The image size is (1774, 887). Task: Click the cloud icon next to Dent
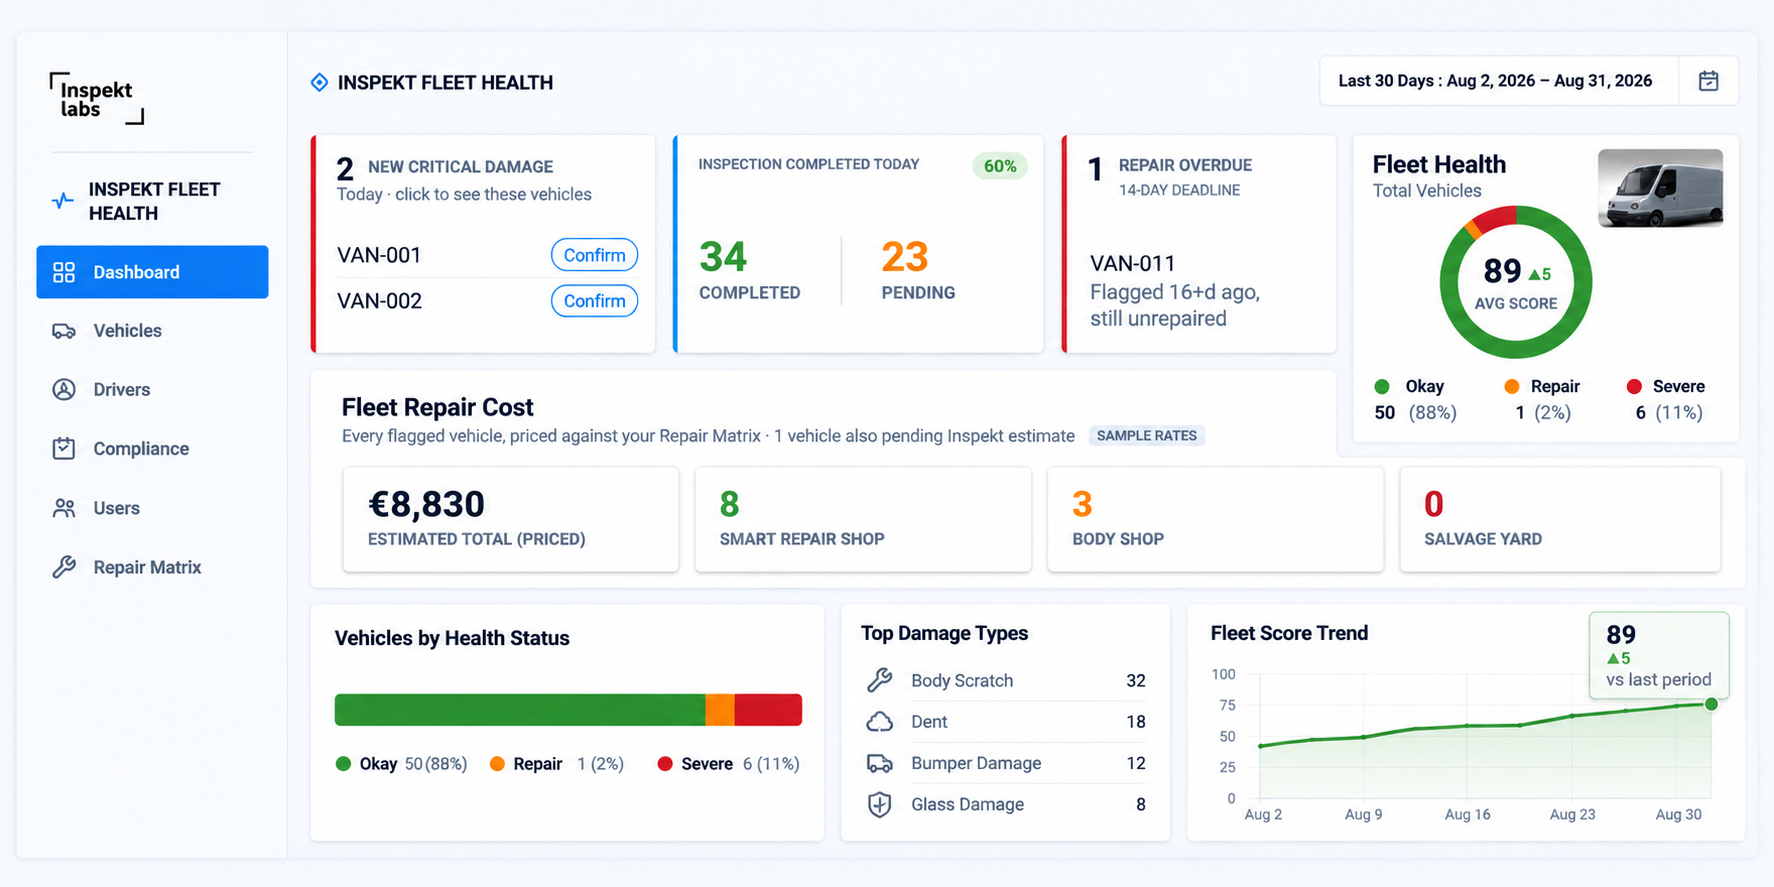[880, 722]
